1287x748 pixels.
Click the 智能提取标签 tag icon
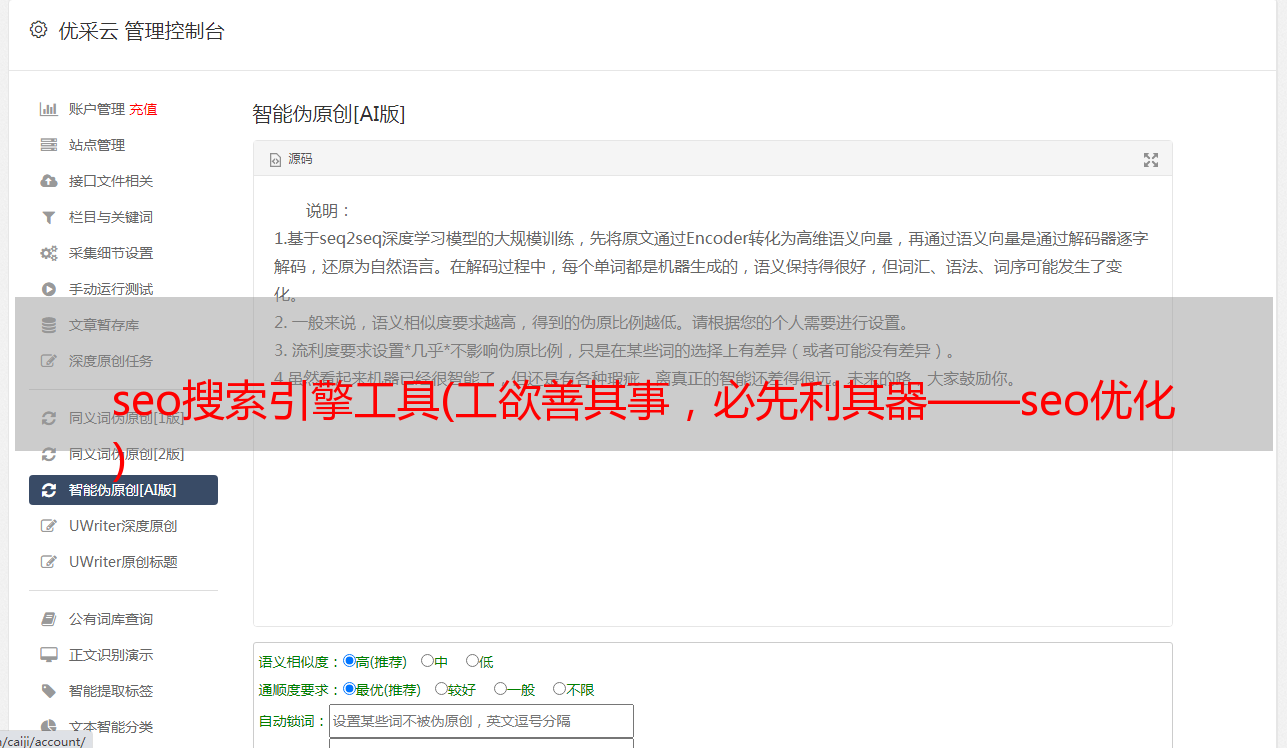[x=48, y=691]
